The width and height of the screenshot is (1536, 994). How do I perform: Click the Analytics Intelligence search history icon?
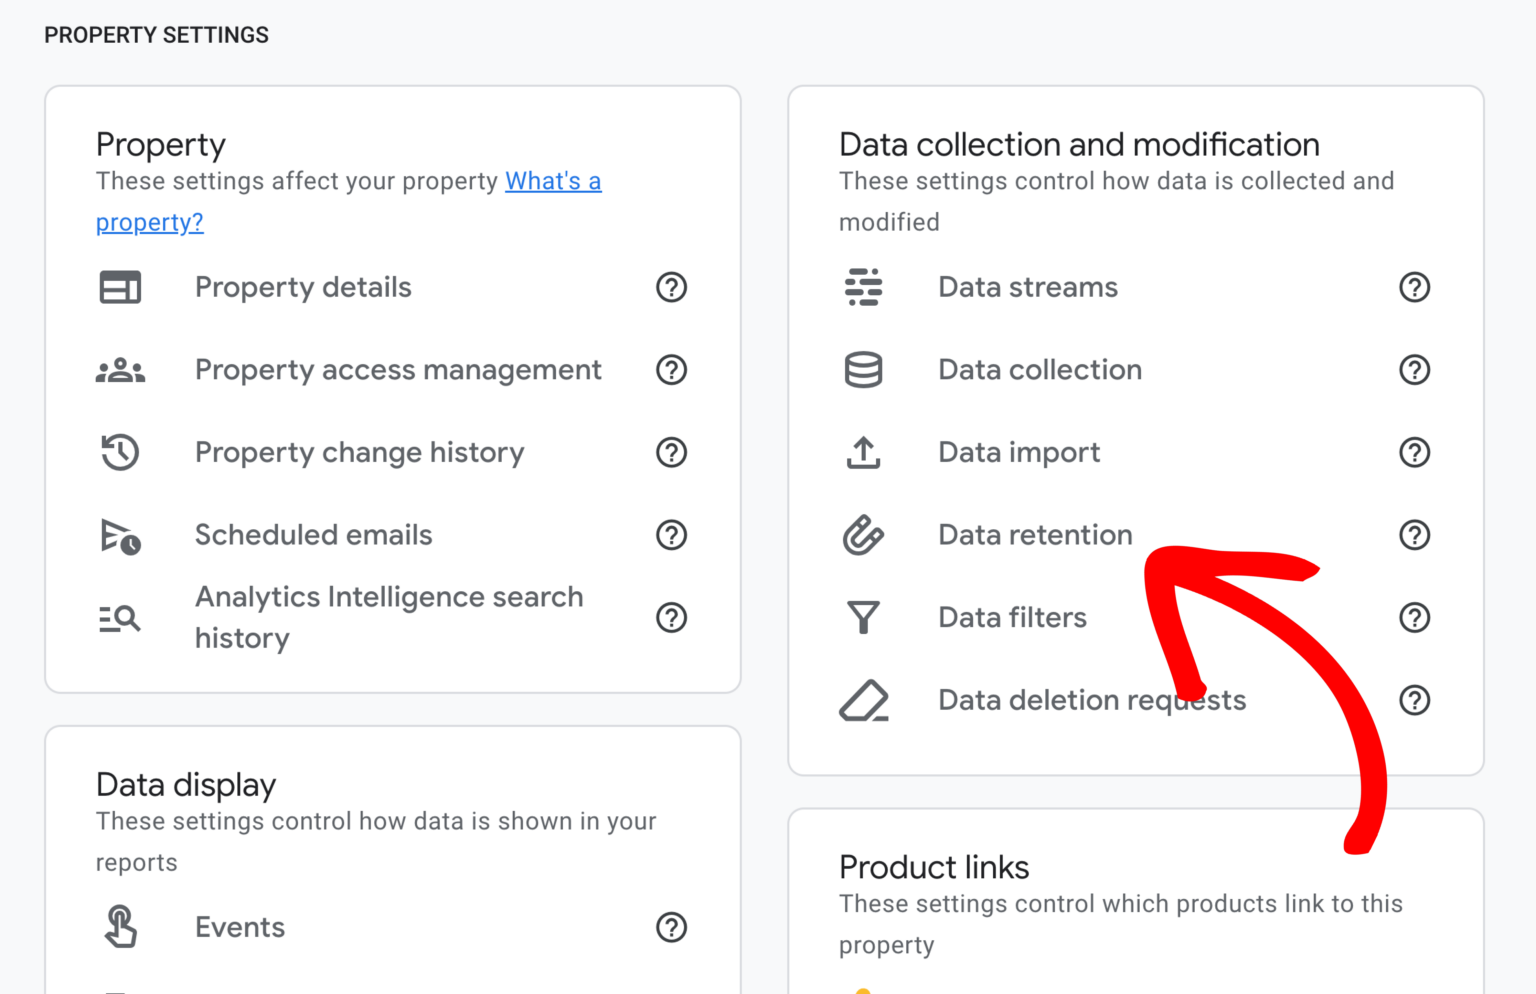[120, 617]
